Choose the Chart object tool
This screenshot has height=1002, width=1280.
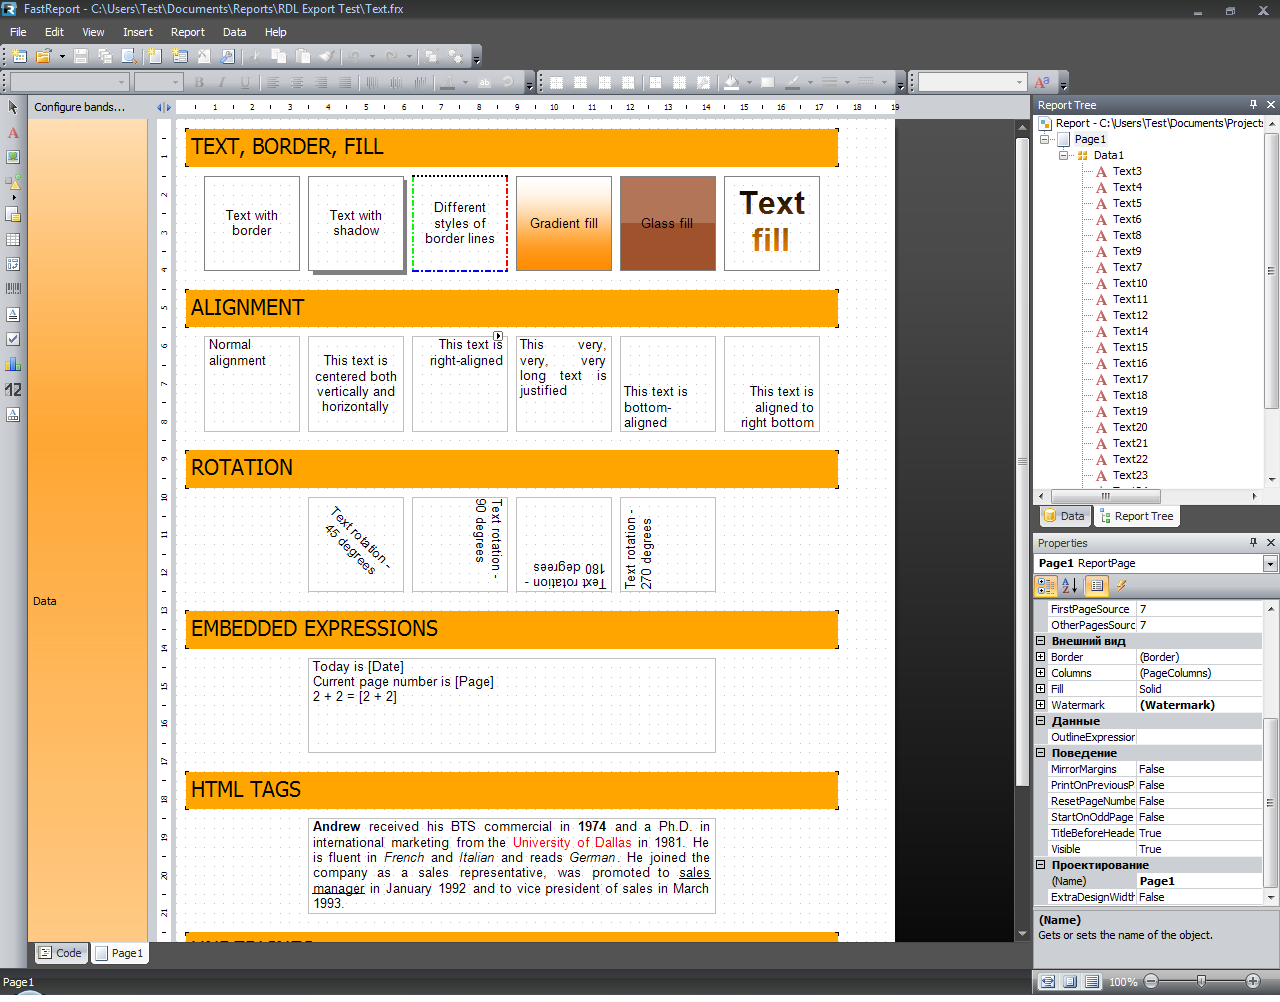point(13,364)
